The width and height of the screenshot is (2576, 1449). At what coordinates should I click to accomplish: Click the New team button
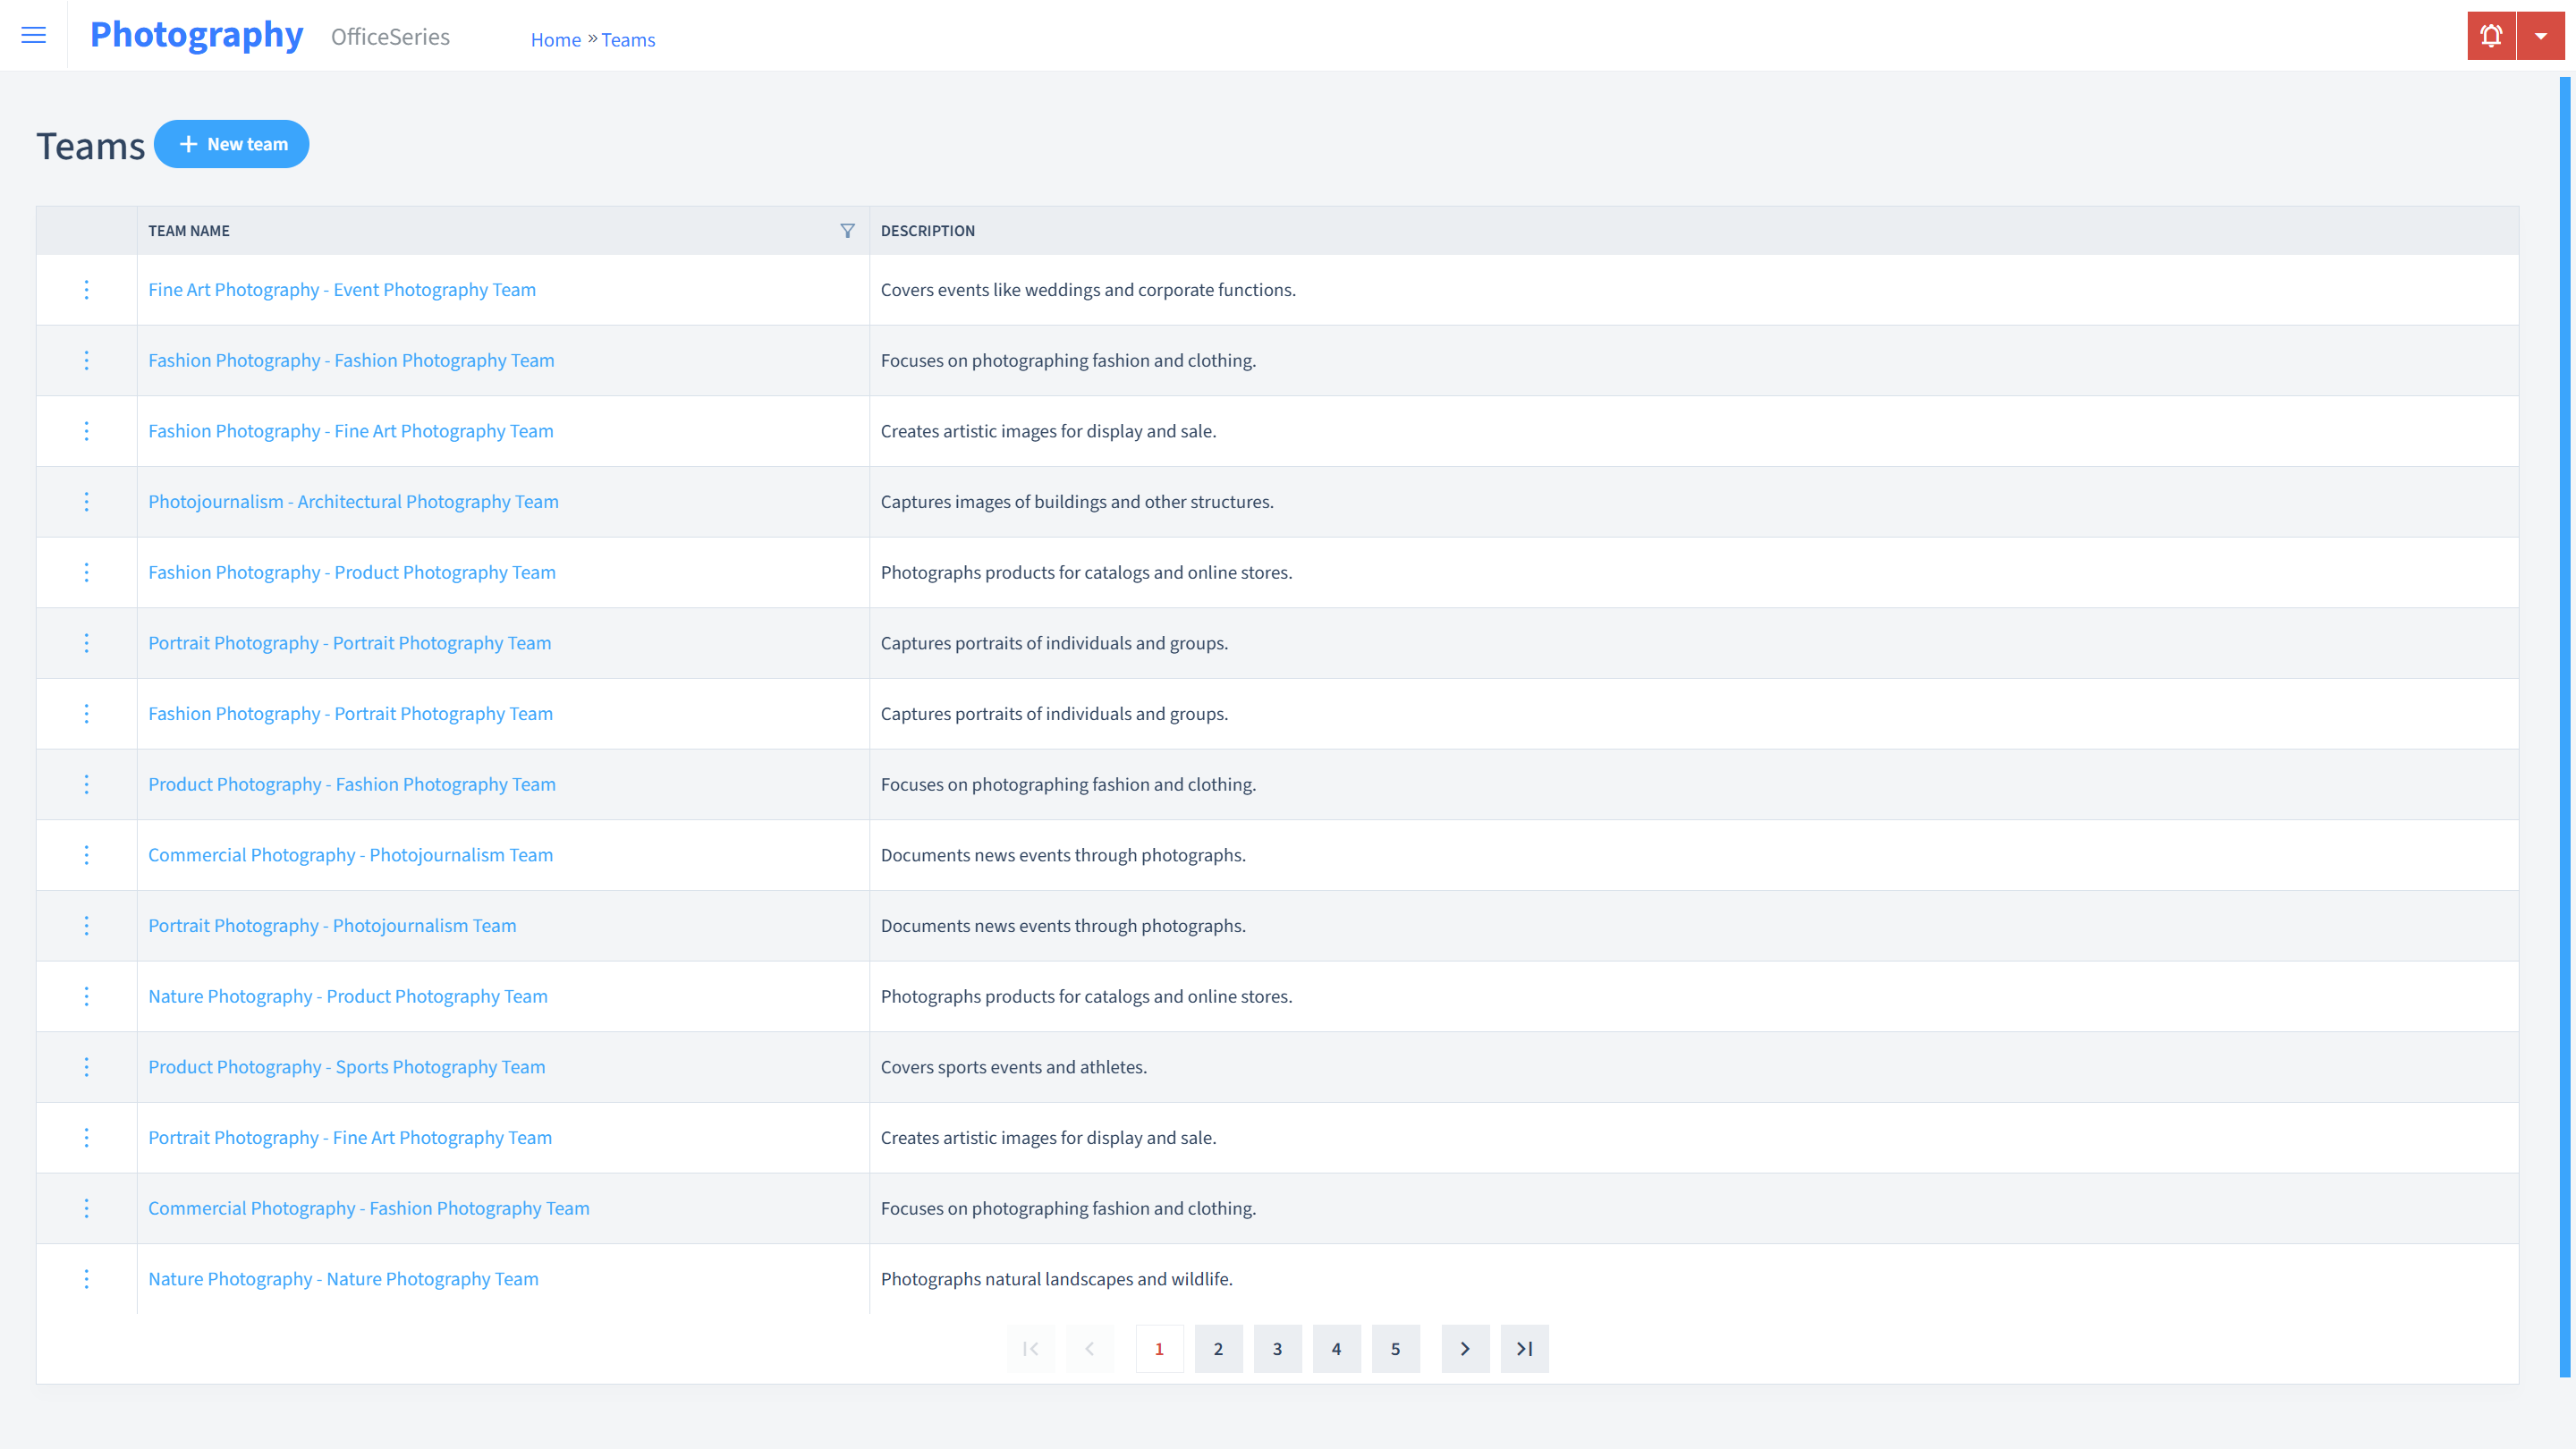click(x=232, y=143)
